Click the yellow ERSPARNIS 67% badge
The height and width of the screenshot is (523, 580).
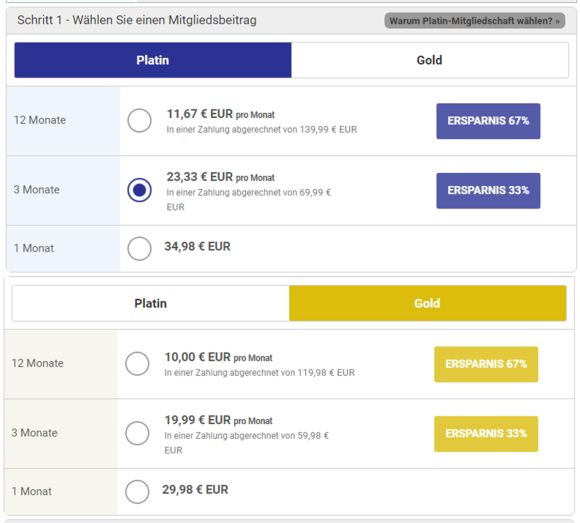point(486,364)
